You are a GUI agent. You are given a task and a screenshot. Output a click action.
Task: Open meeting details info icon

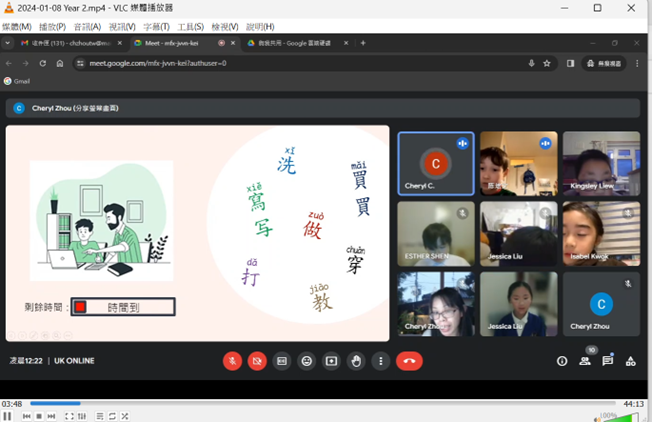(x=562, y=361)
